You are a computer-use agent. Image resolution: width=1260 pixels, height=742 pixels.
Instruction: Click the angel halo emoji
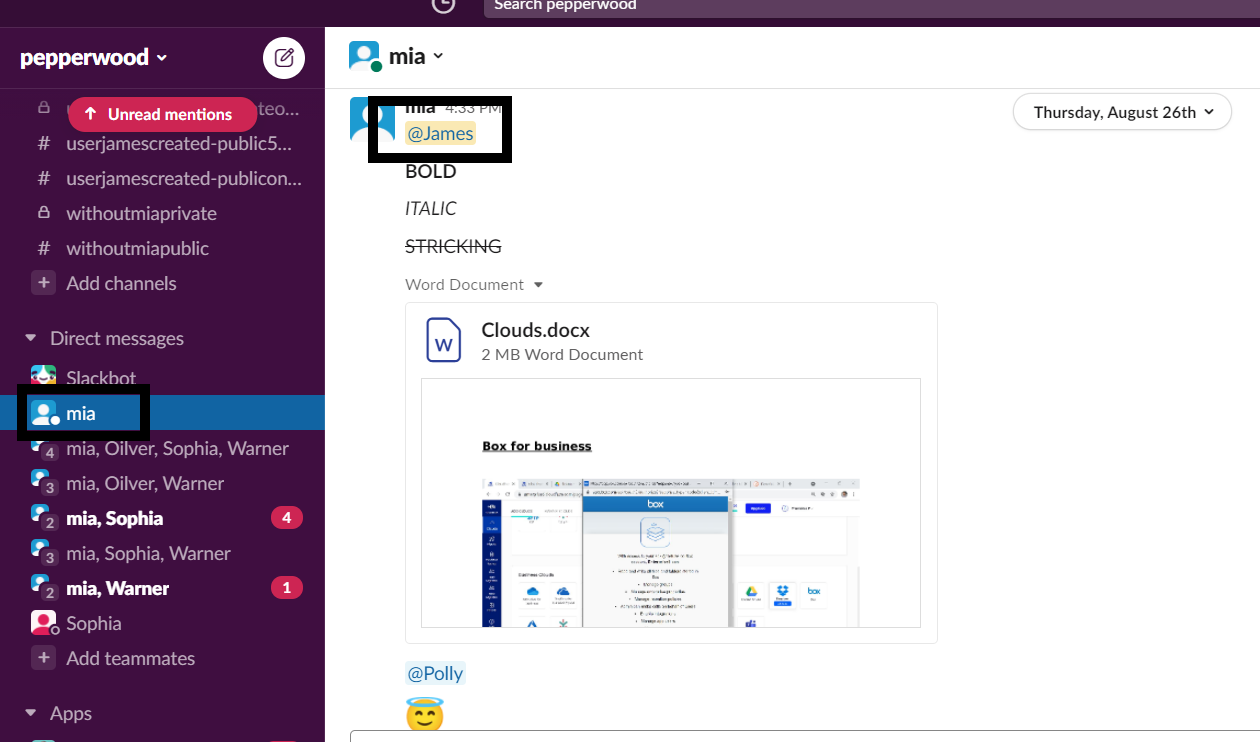[424, 717]
